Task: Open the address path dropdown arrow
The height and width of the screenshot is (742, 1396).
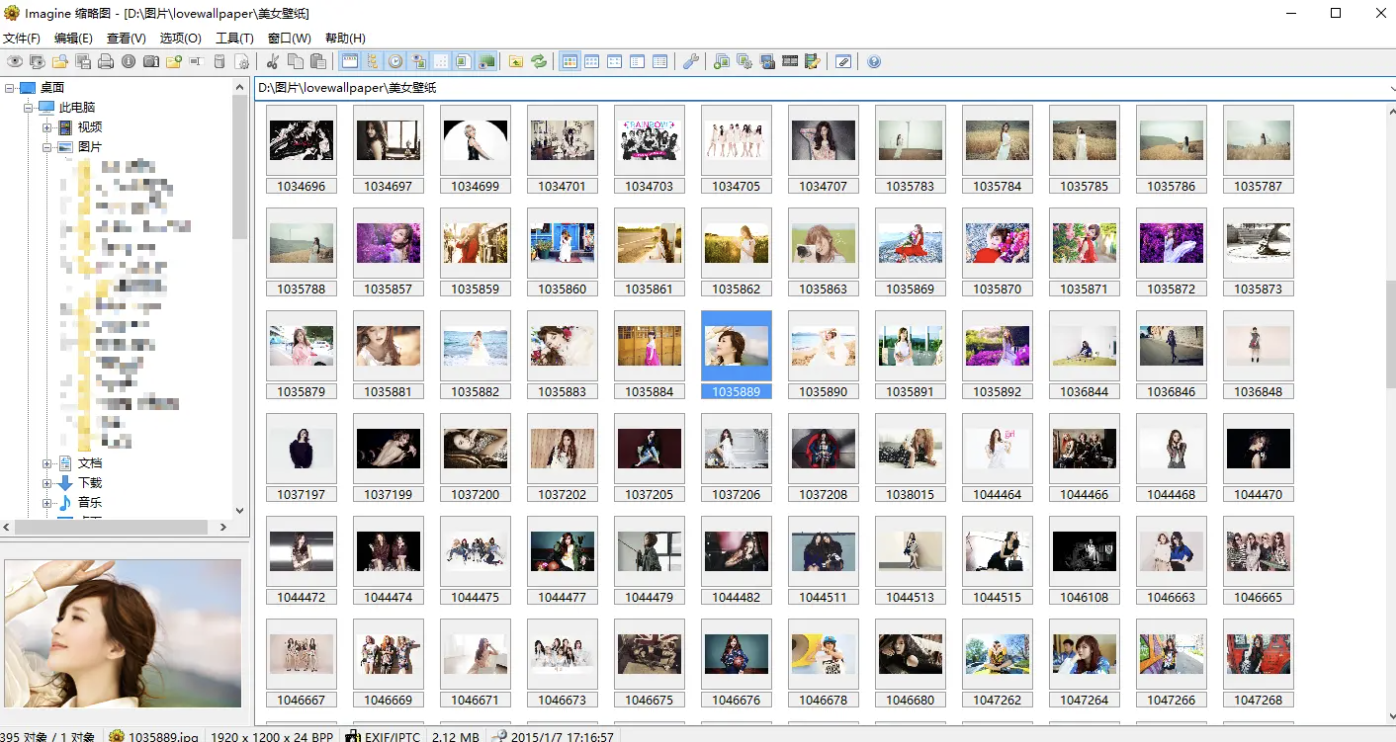Action: tap(1390, 88)
